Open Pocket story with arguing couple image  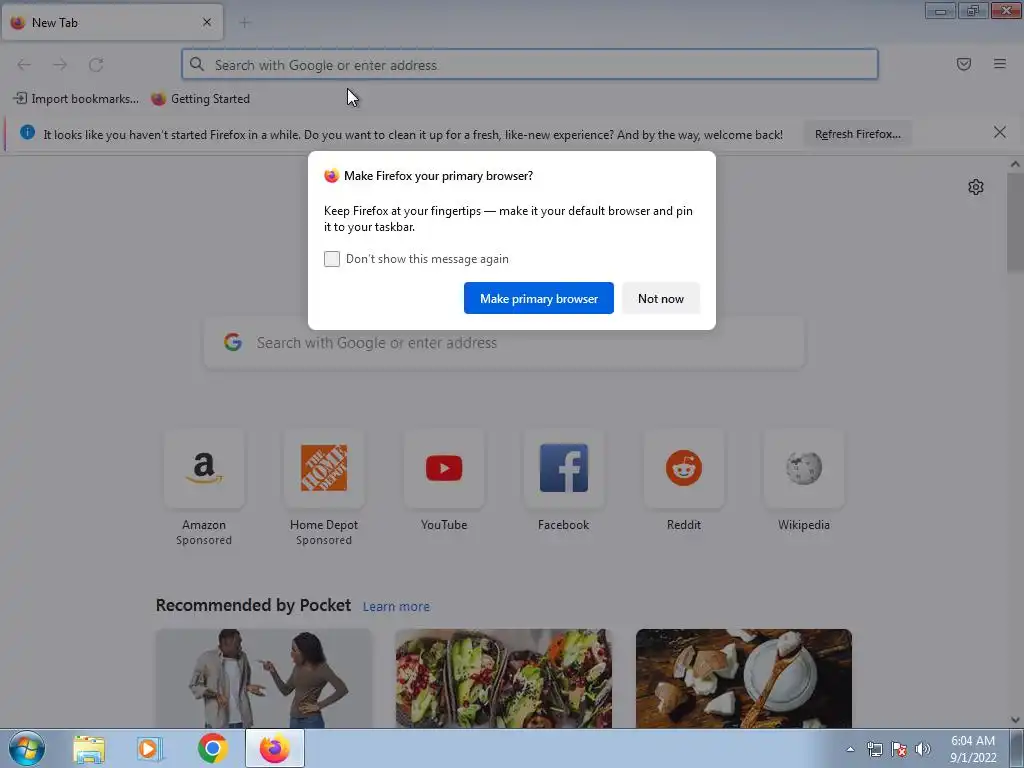pyautogui.click(x=264, y=679)
